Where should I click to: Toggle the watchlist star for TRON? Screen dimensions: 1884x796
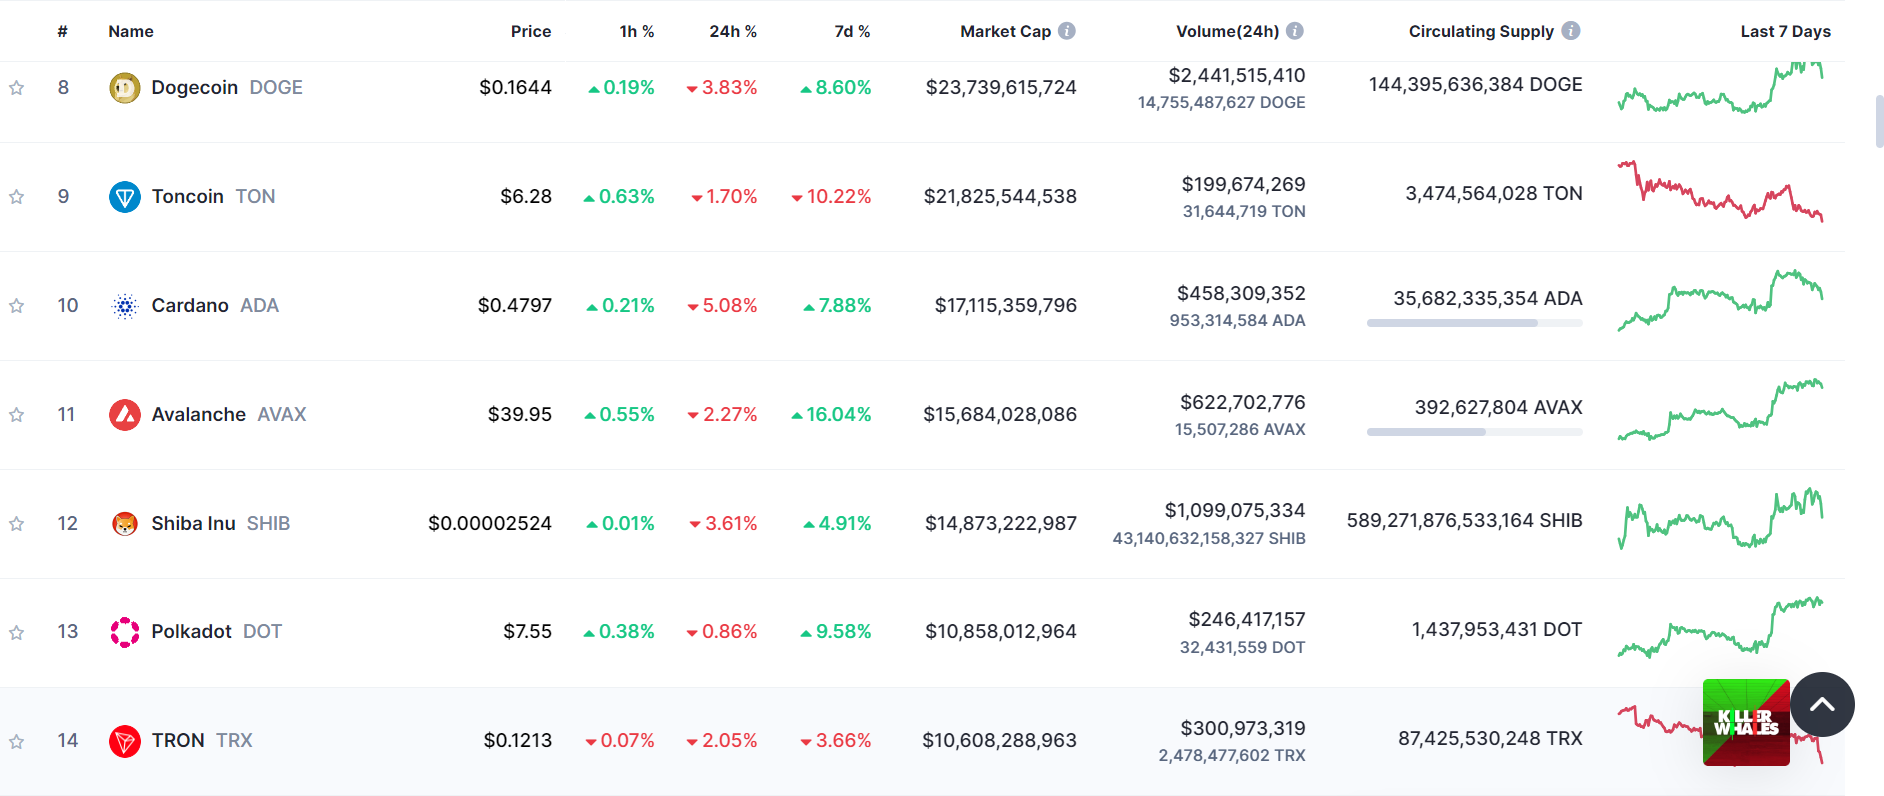(17, 742)
